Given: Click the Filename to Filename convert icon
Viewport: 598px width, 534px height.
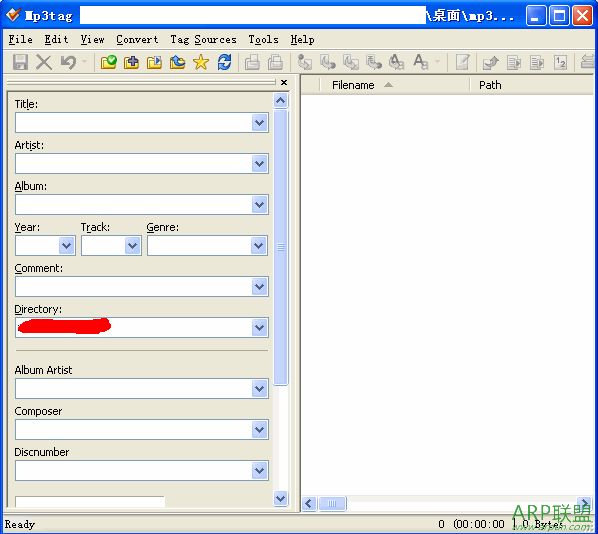Looking at the screenshot, I should click(x=350, y=62).
